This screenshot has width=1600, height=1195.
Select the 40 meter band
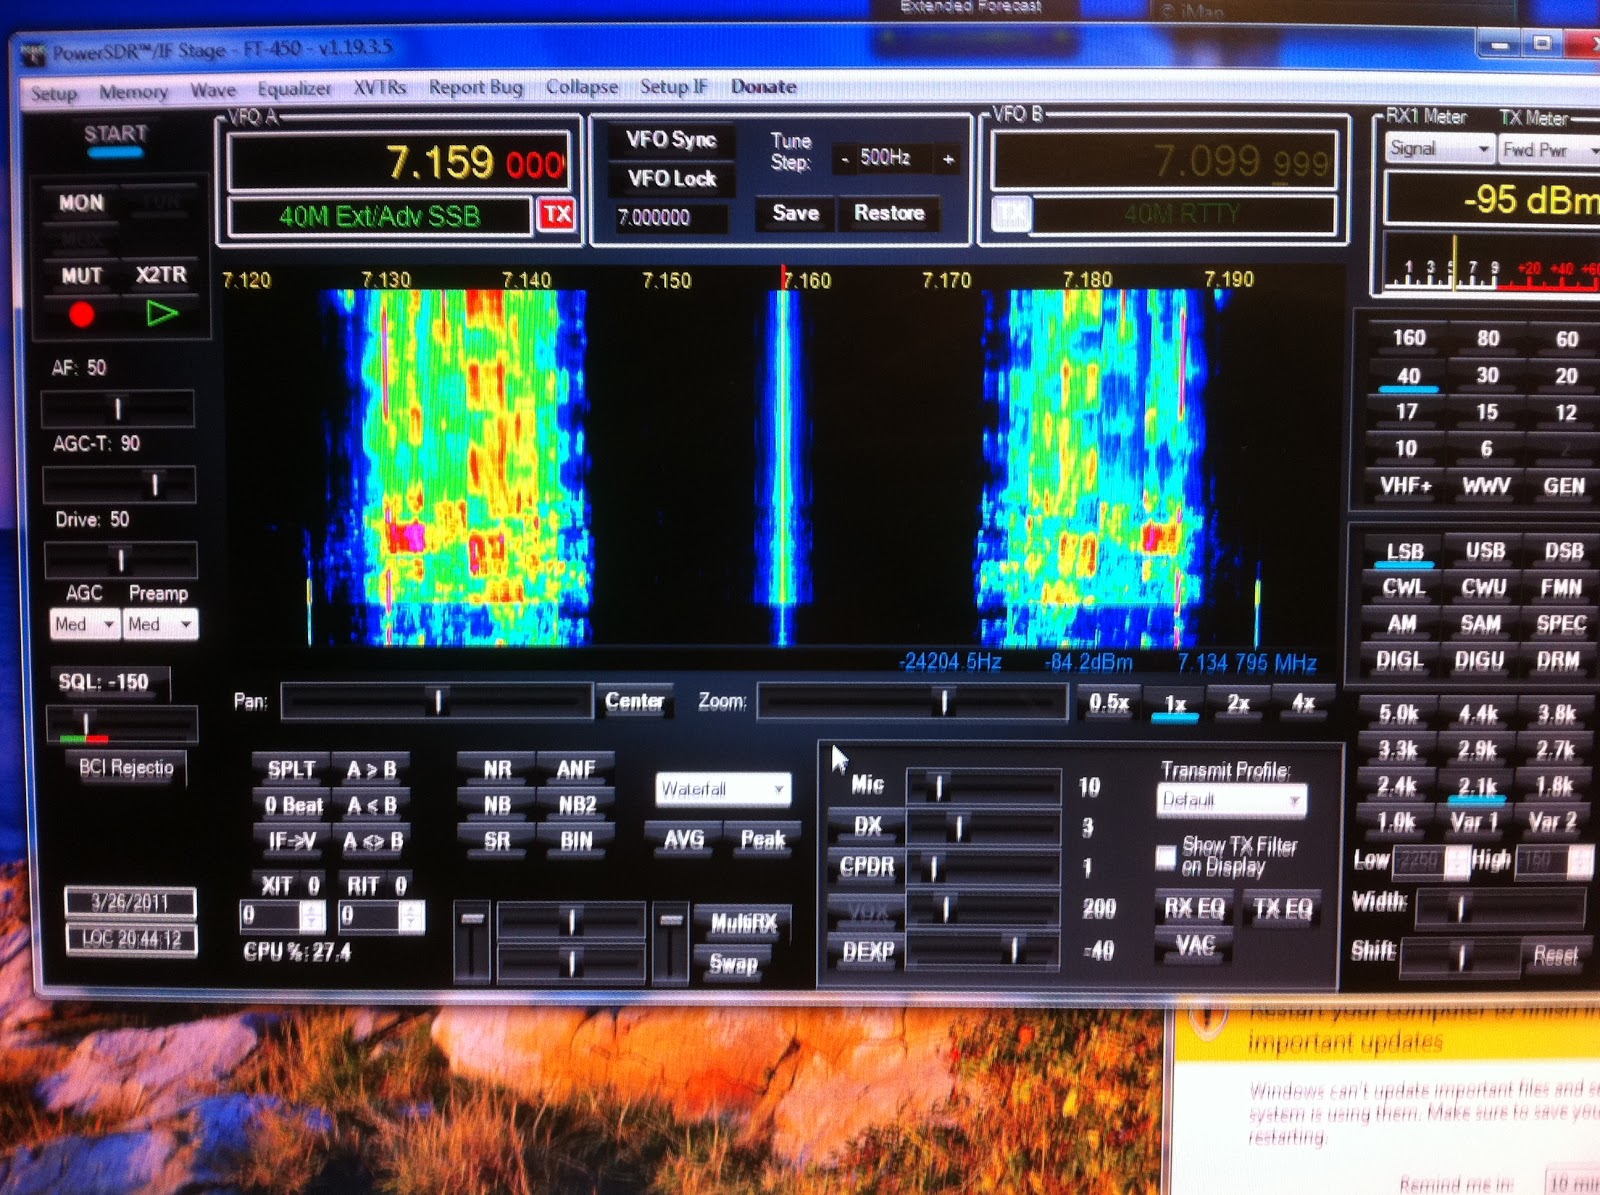(1408, 375)
